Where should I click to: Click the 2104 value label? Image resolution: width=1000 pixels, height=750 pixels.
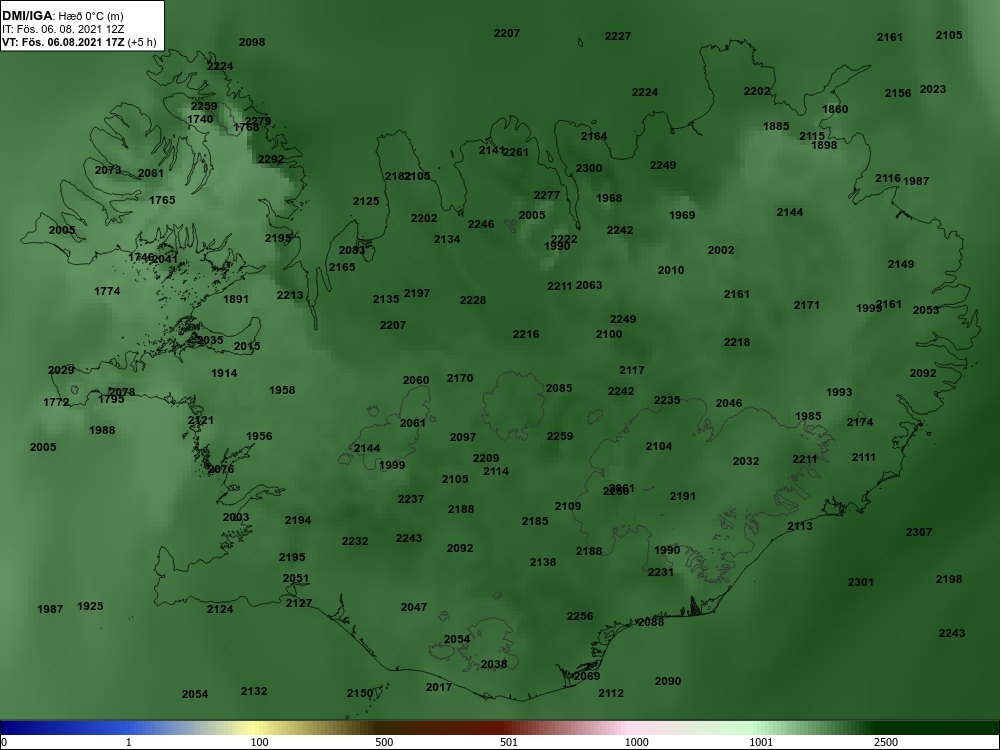point(659,446)
